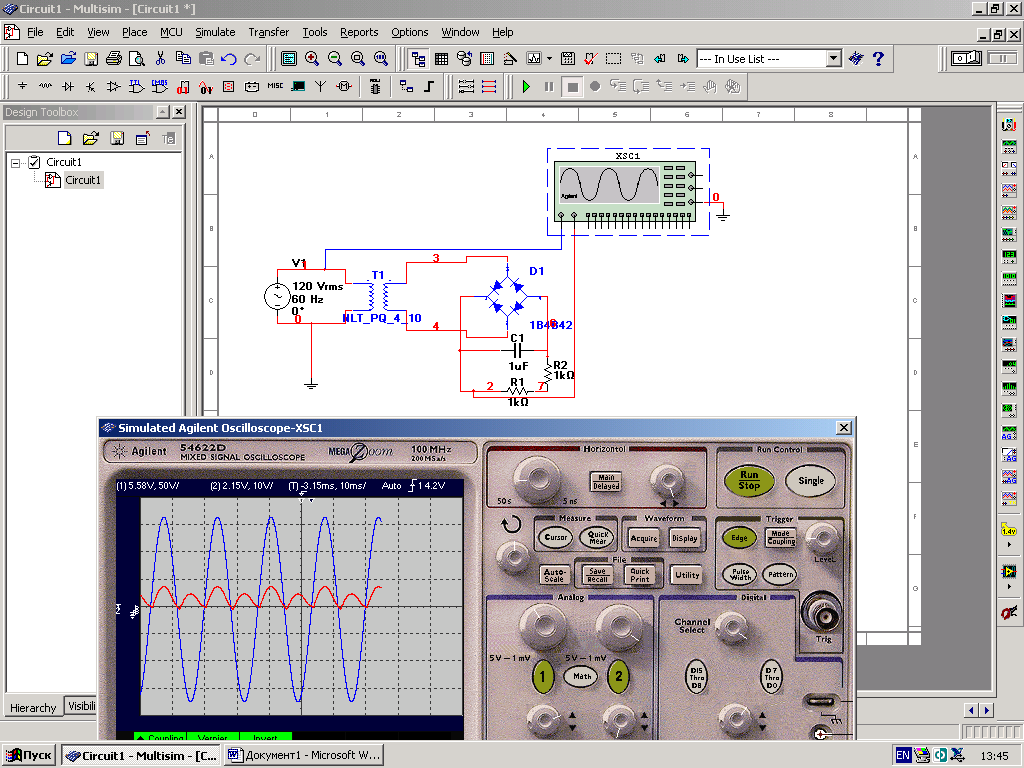
Task: Open the Grapher icon
Action: pyautogui.click(x=534, y=59)
